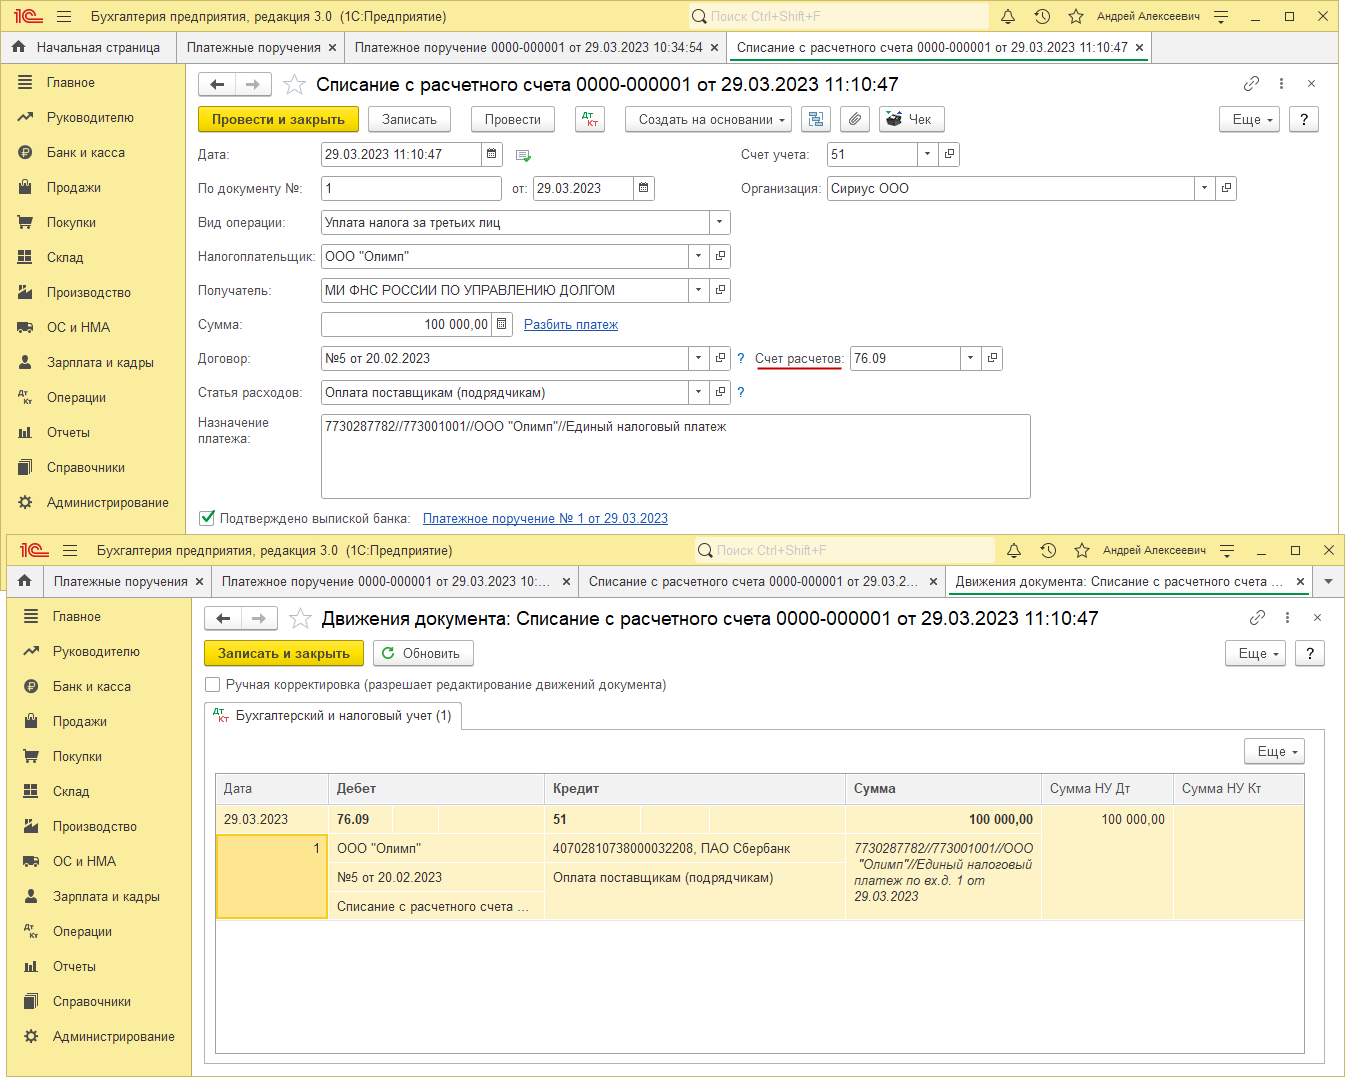The height and width of the screenshot is (1078, 1346).
Task: Click the Обновить button
Action: tap(423, 653)
